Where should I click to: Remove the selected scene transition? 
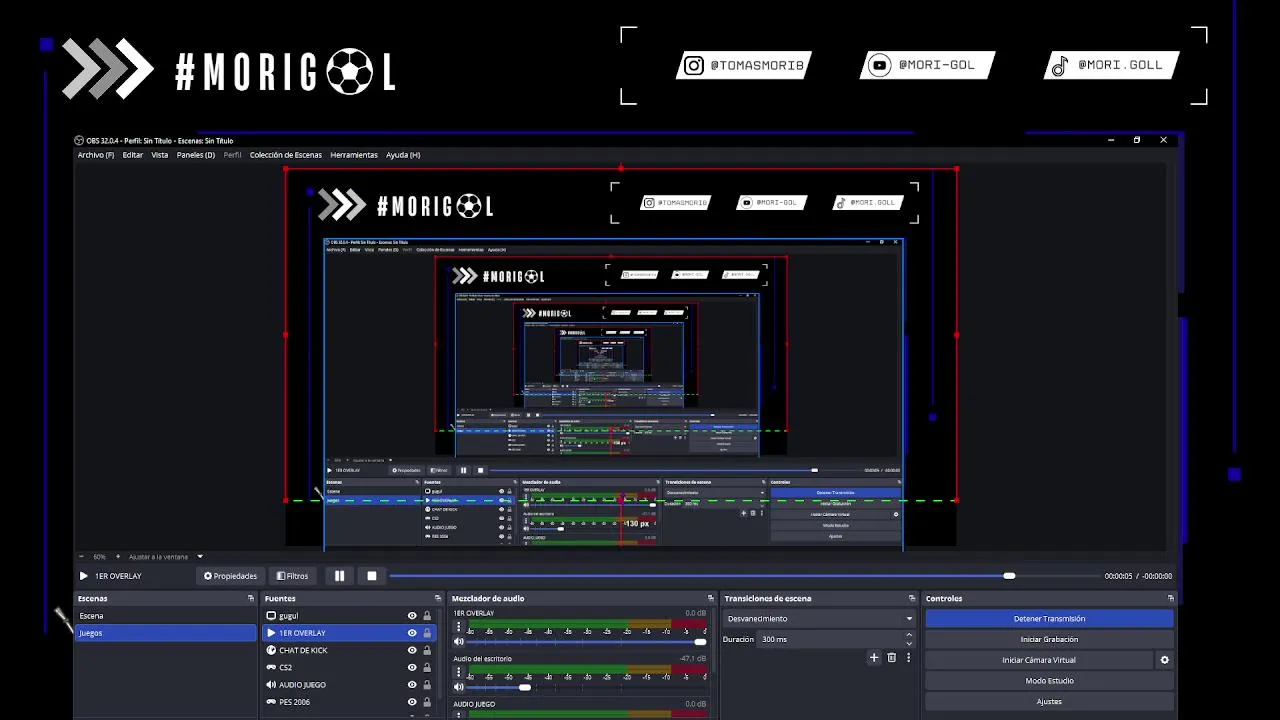[x=892, y=657]
